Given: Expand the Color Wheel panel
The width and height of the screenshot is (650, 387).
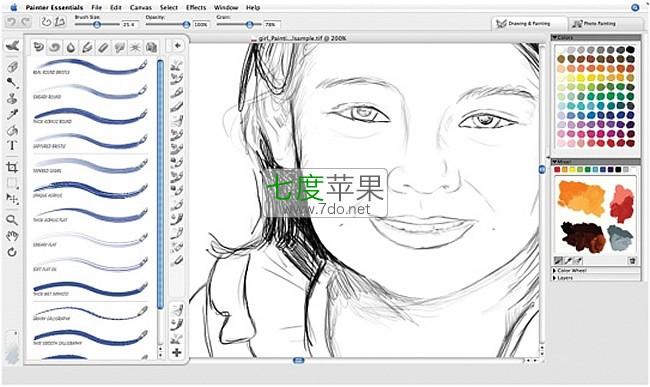Looking at the screenshot, I should pos(555,271).
